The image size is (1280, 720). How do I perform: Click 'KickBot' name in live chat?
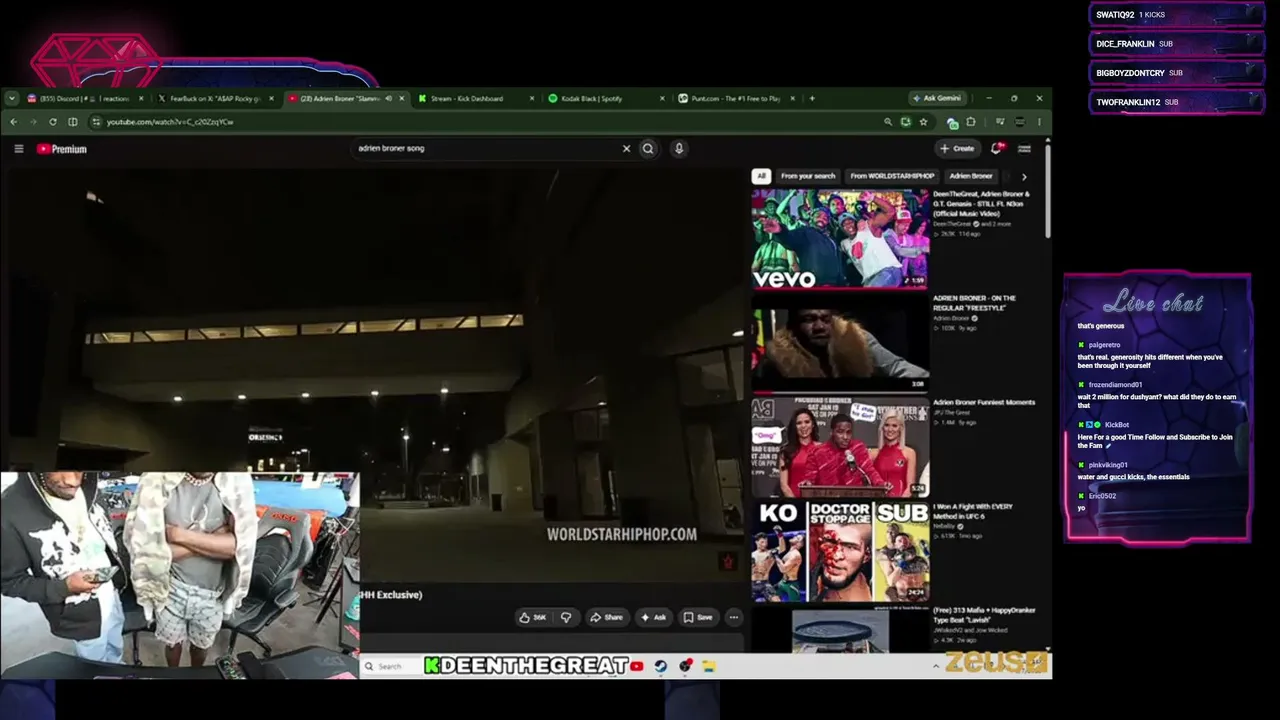pyautogui.click(x=1117, y=425)
